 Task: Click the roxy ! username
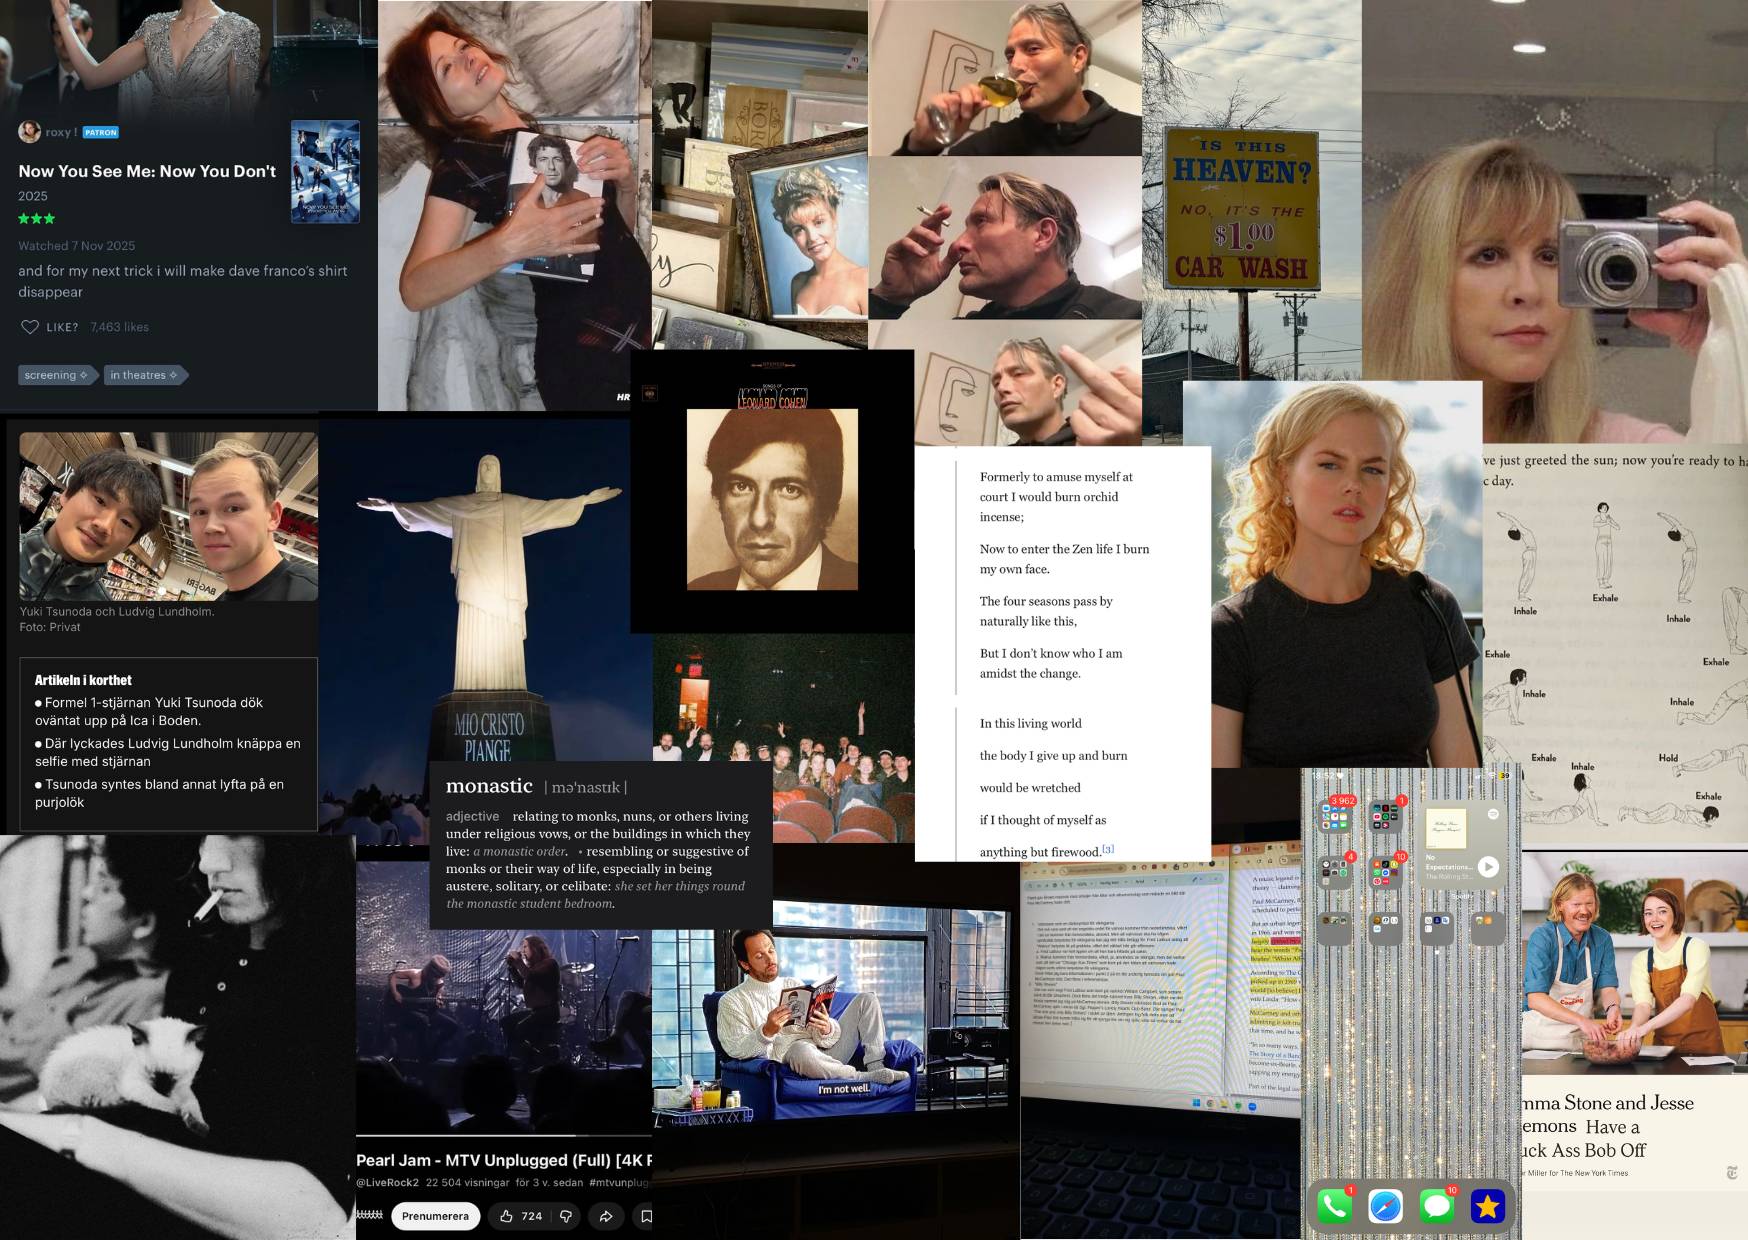(x=61, y=132)
